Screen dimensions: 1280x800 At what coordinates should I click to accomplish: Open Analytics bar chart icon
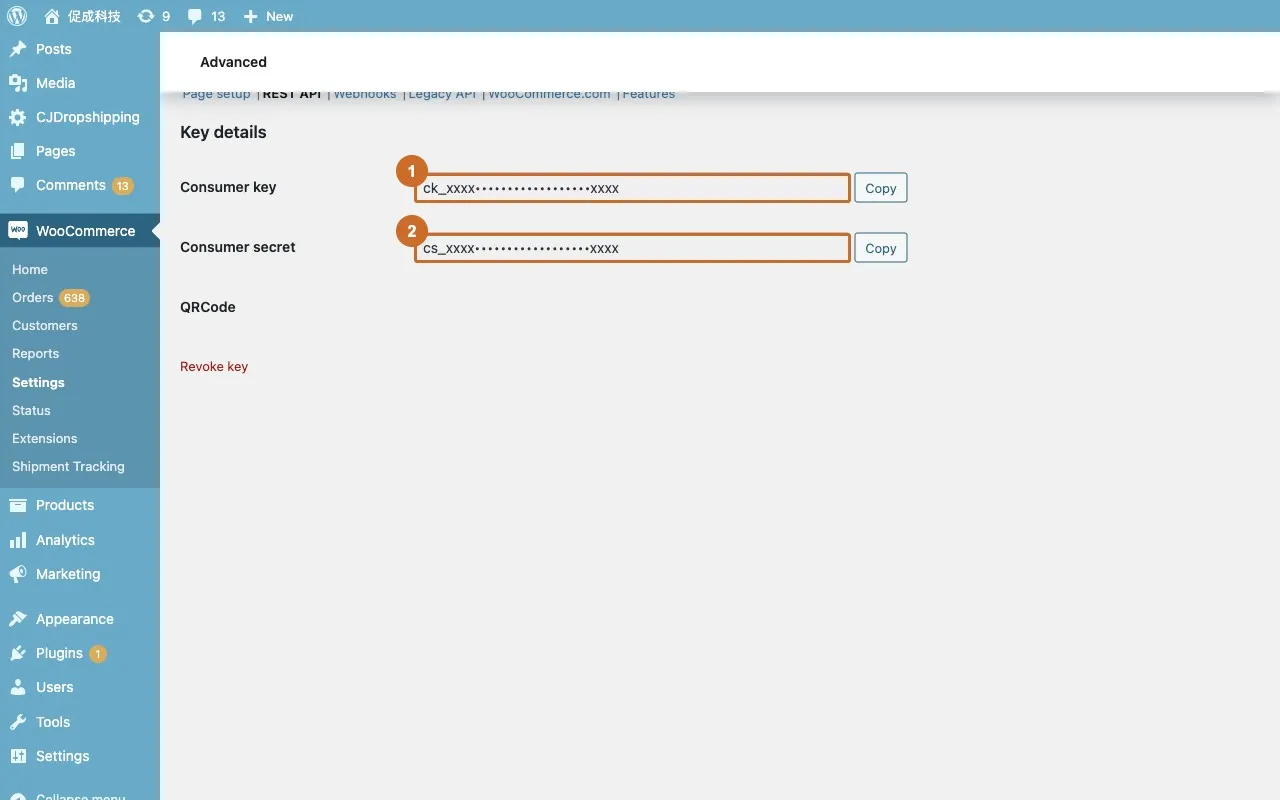pos(18,540)
